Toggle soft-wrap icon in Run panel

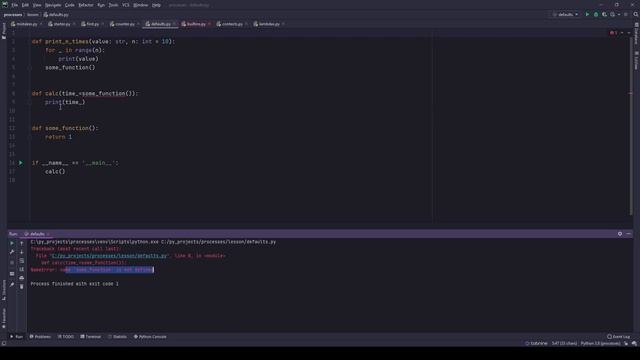click(22, 261)
